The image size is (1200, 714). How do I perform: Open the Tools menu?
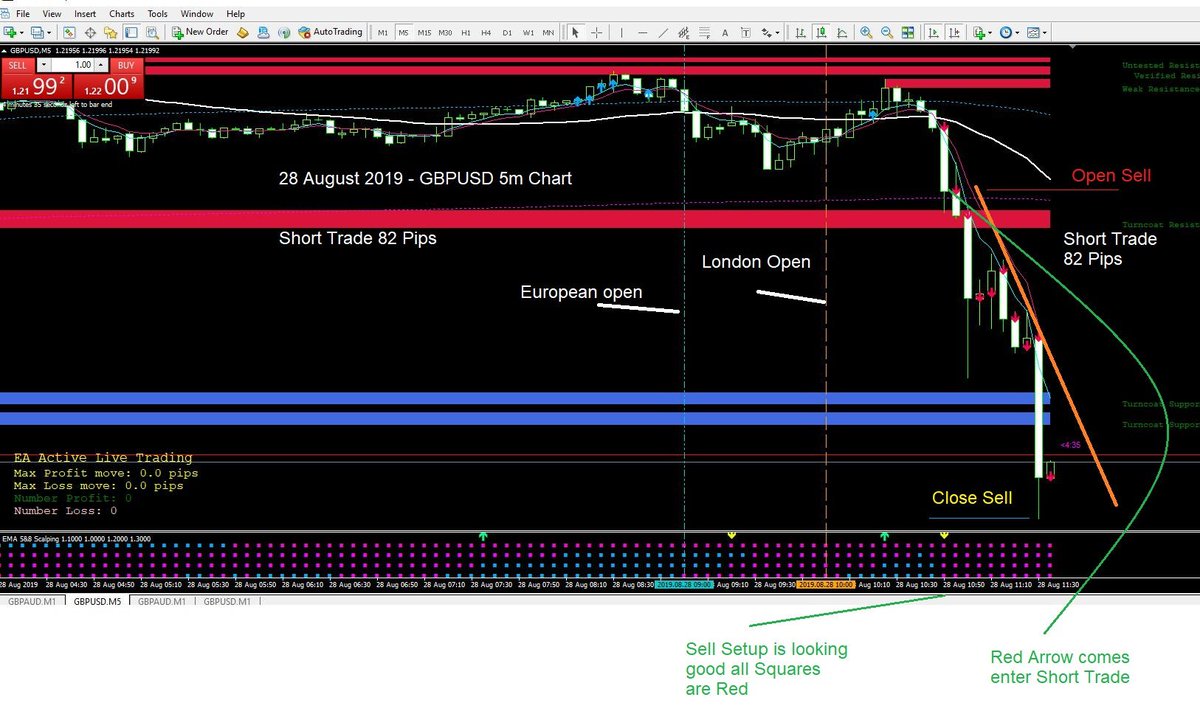click(158, 14)
